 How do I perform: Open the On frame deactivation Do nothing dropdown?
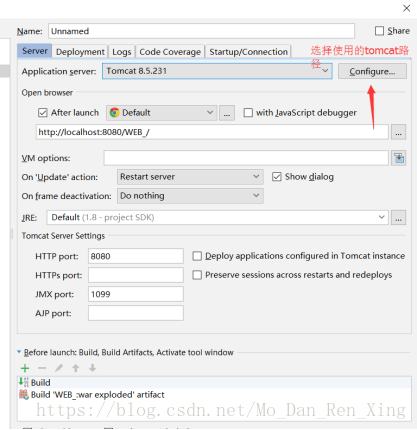click(x=190, y=196)
